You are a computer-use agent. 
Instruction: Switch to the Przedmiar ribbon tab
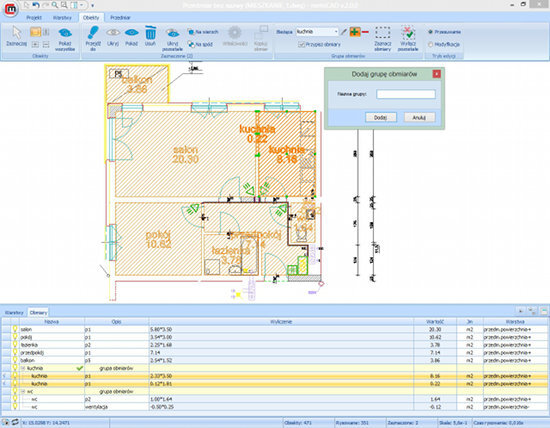pyautogui.click(x=120, y=18)
